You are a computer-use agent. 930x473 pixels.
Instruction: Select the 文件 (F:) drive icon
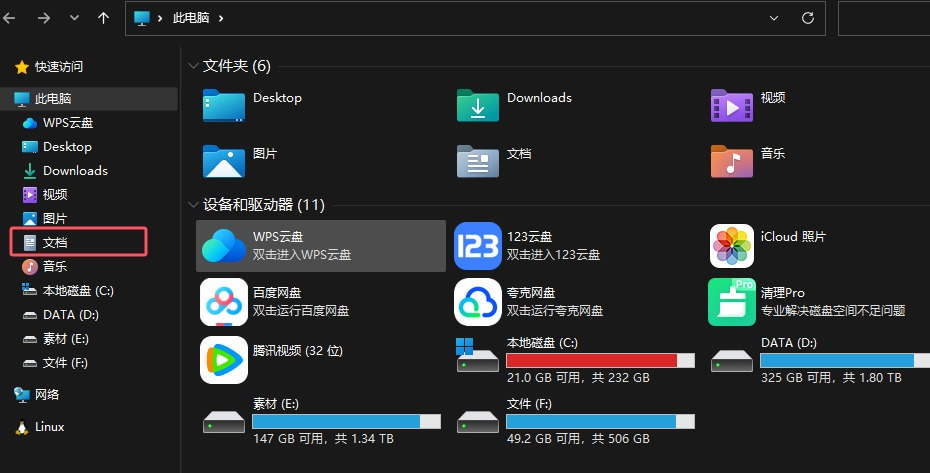(x=477, y=422)
